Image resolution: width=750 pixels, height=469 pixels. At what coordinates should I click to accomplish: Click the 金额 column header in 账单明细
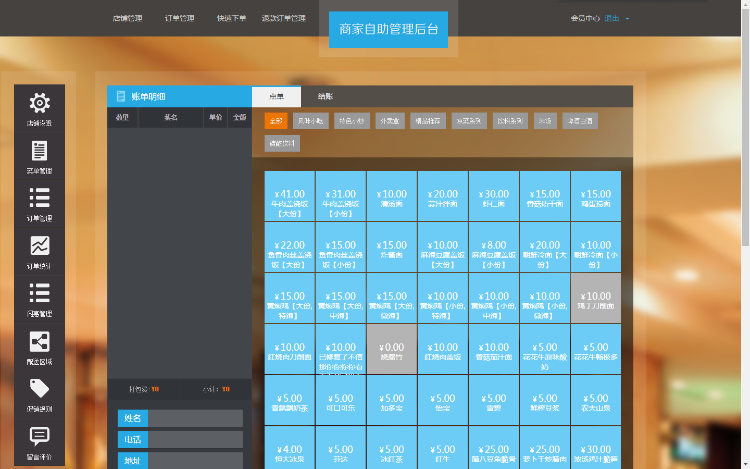pyautogui.click(x=240, y=117)
